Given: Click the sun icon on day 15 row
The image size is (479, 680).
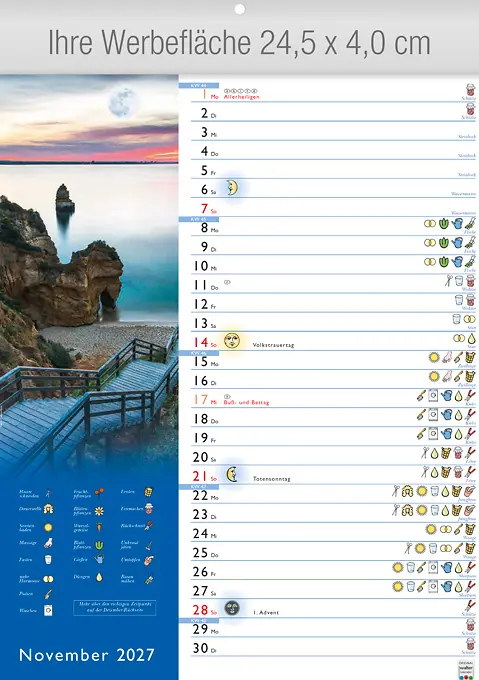Looking at the screenshot, I should pos(434,357).
